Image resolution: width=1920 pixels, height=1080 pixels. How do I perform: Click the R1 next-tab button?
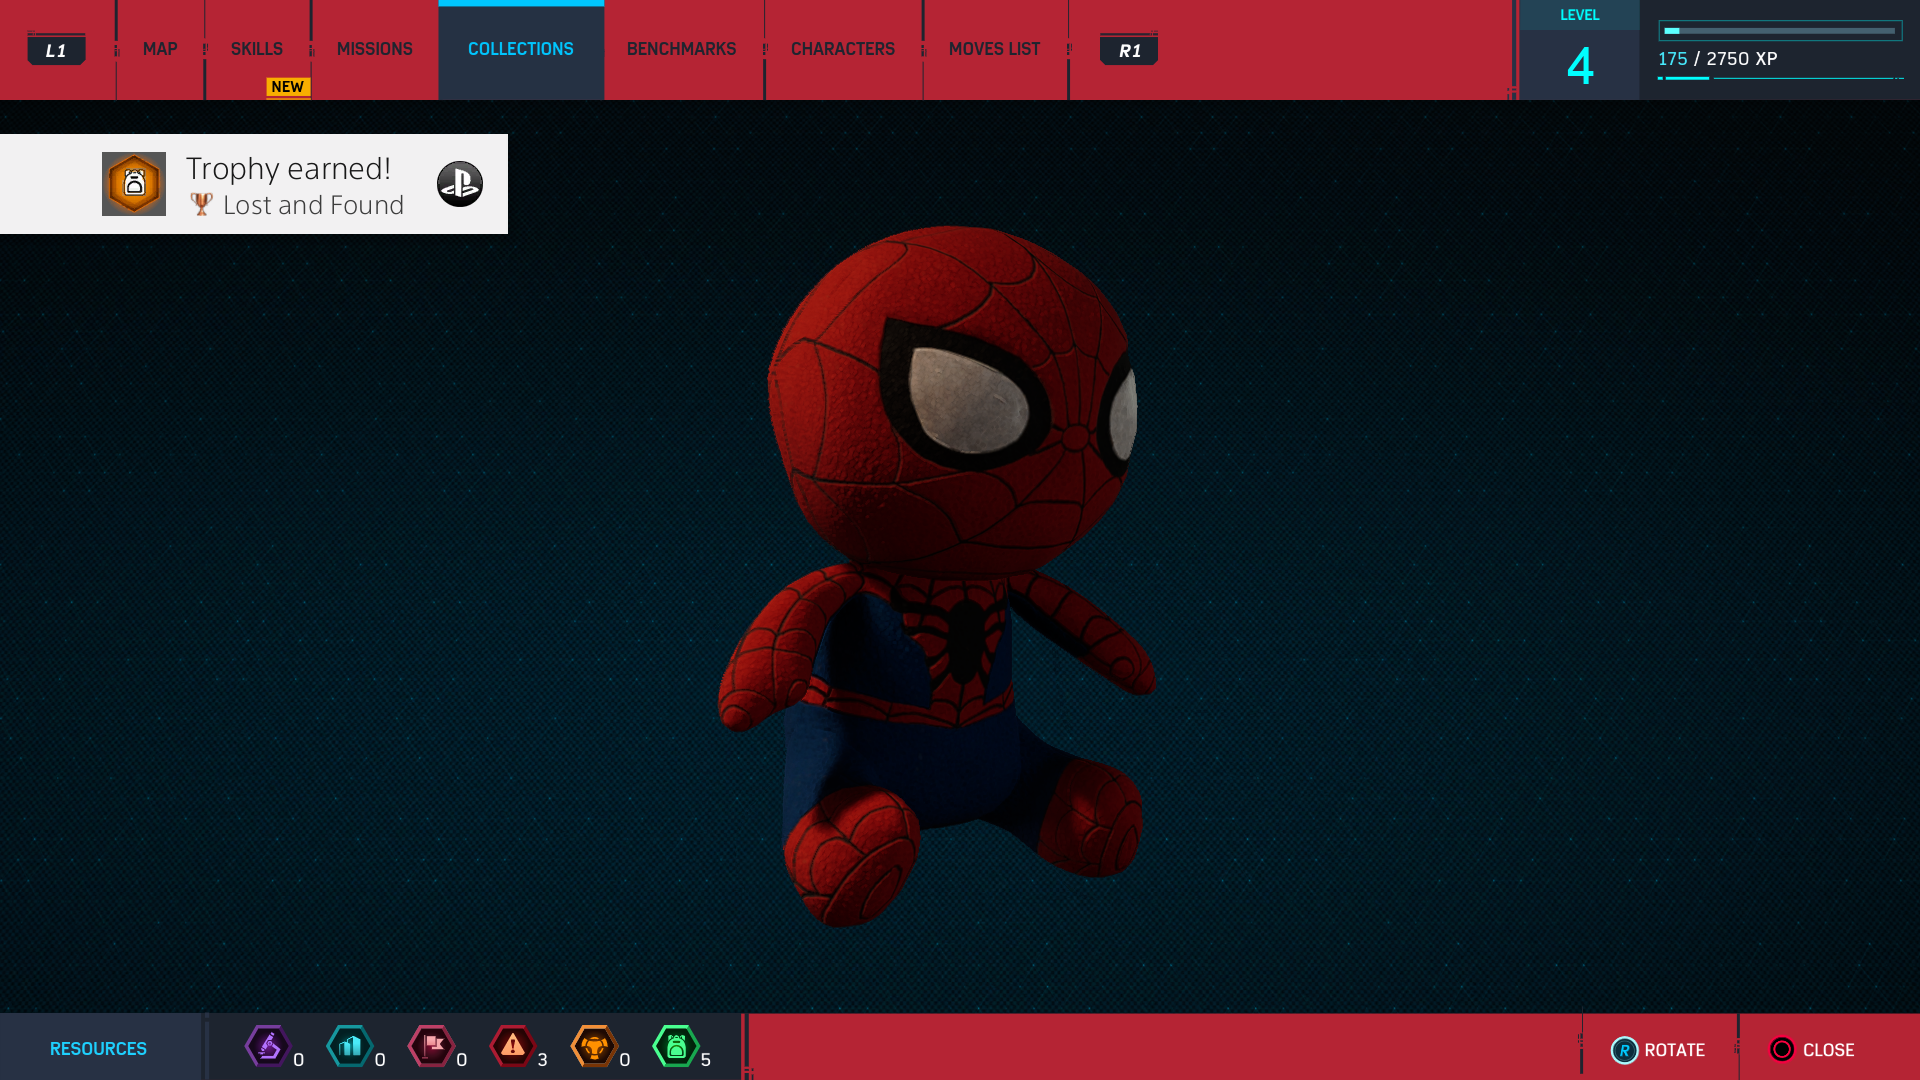[1129, 50]
